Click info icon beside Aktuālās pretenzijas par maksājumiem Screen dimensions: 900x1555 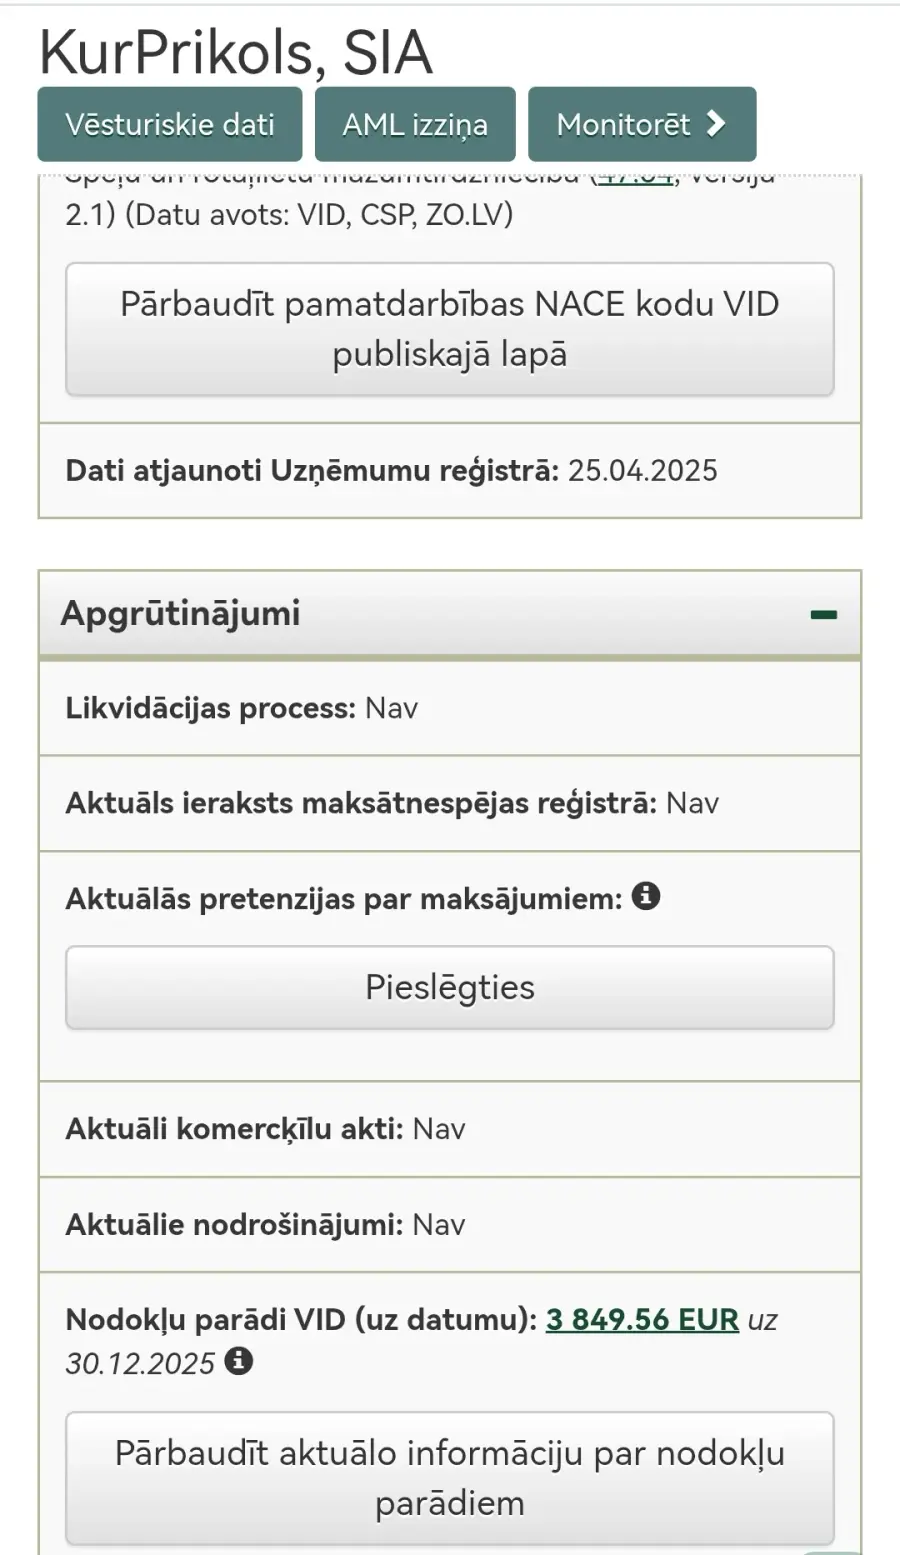pos(647,897)
